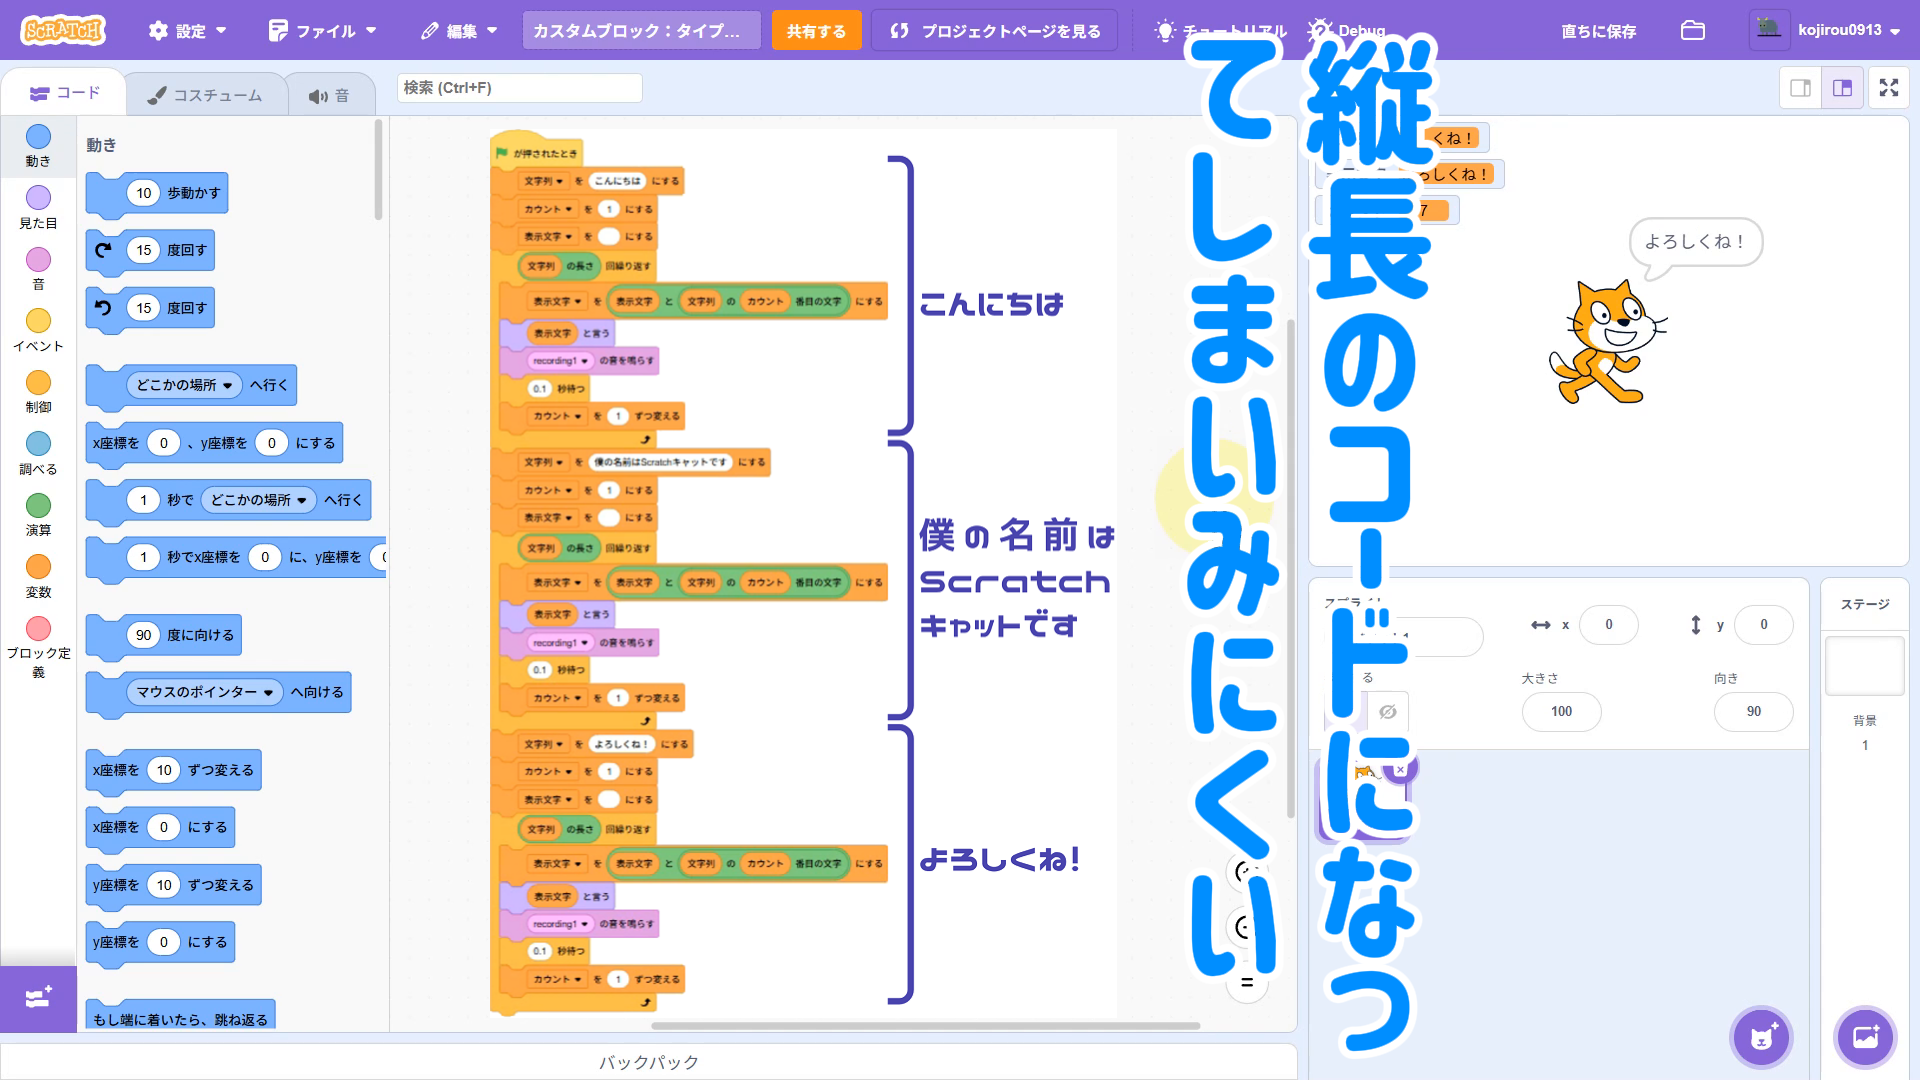This screenshot has width=1920, height=1080.
Task: Expand the mouse pointer target dropdown
Action: point(268,693)
